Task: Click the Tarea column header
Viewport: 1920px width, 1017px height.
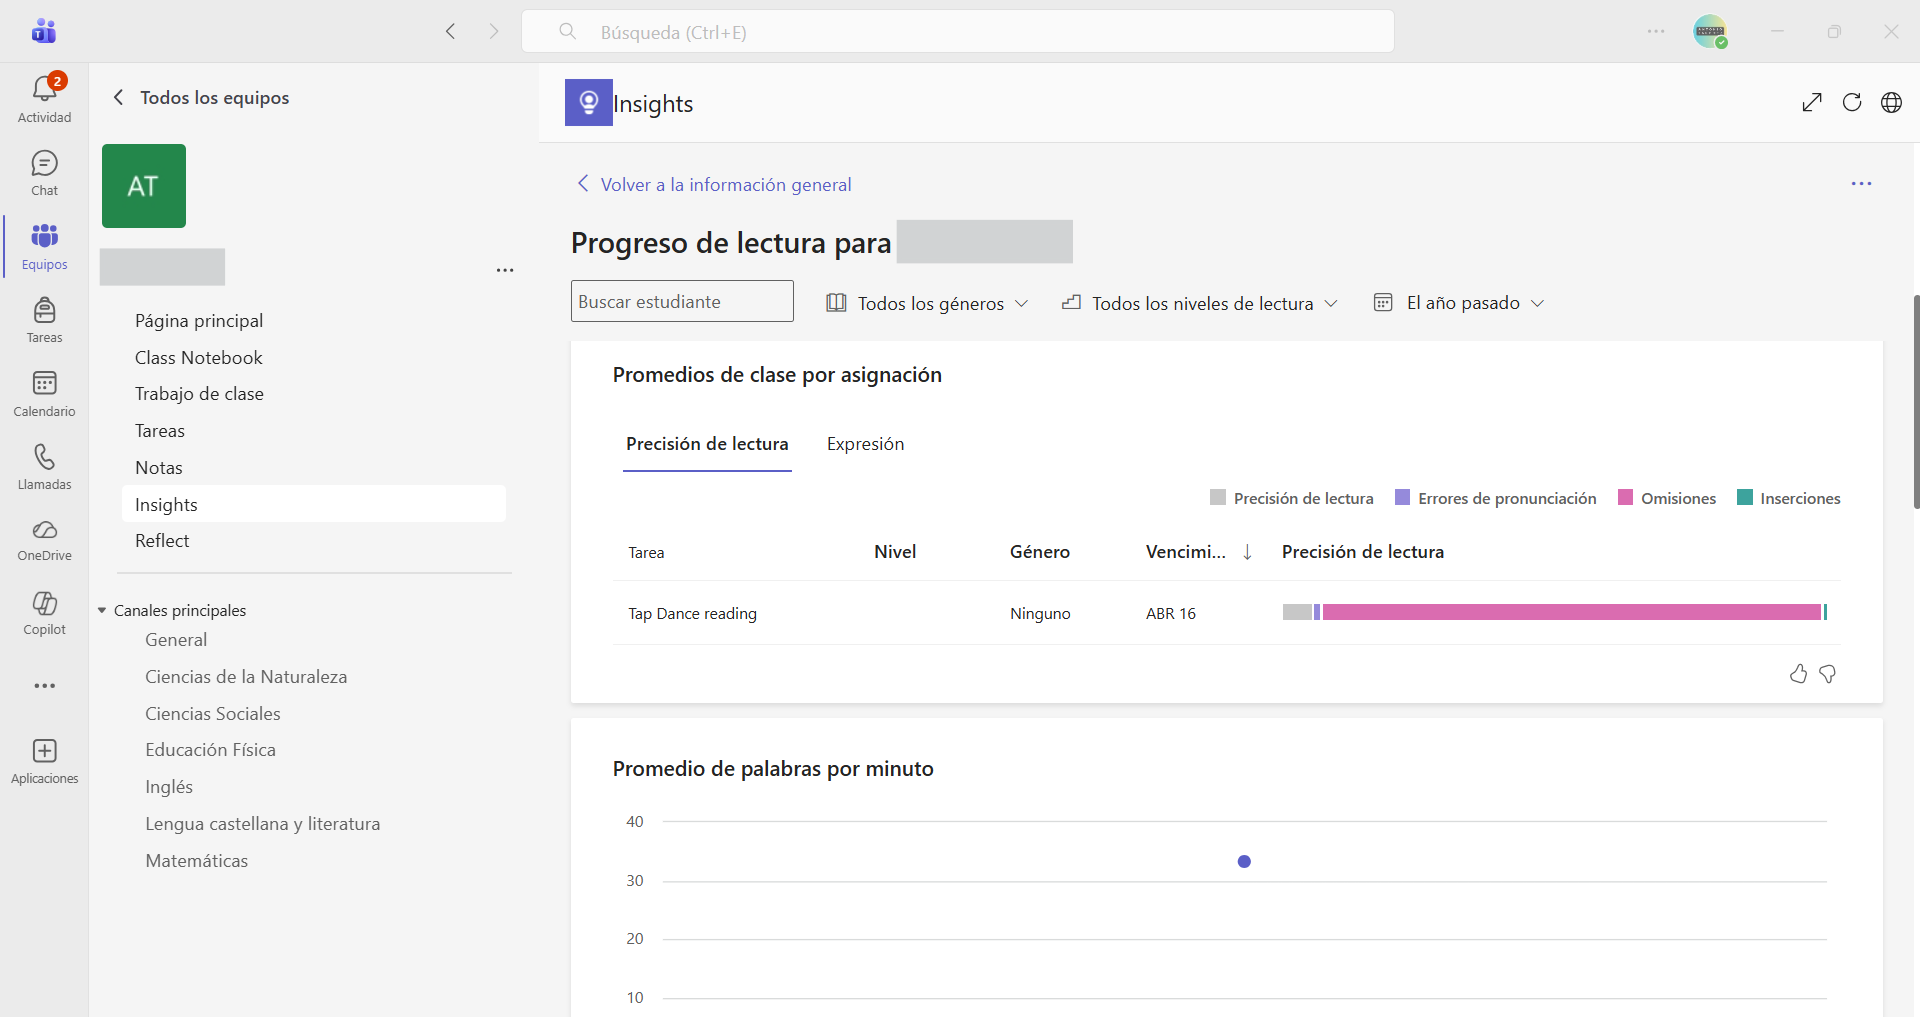Action: tap(646, 552)
